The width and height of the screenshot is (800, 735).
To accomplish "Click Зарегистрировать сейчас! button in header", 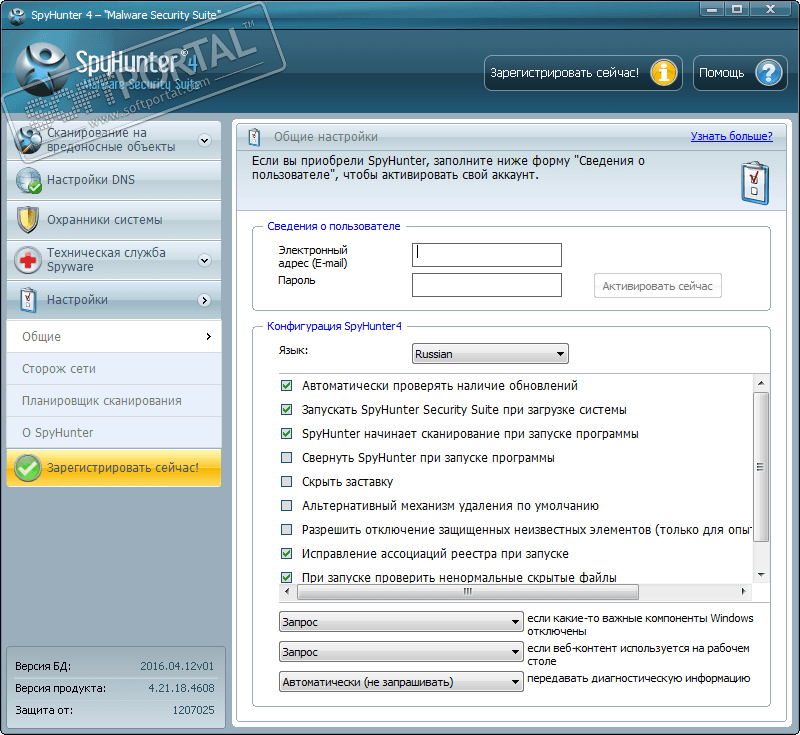I will 583,73.
